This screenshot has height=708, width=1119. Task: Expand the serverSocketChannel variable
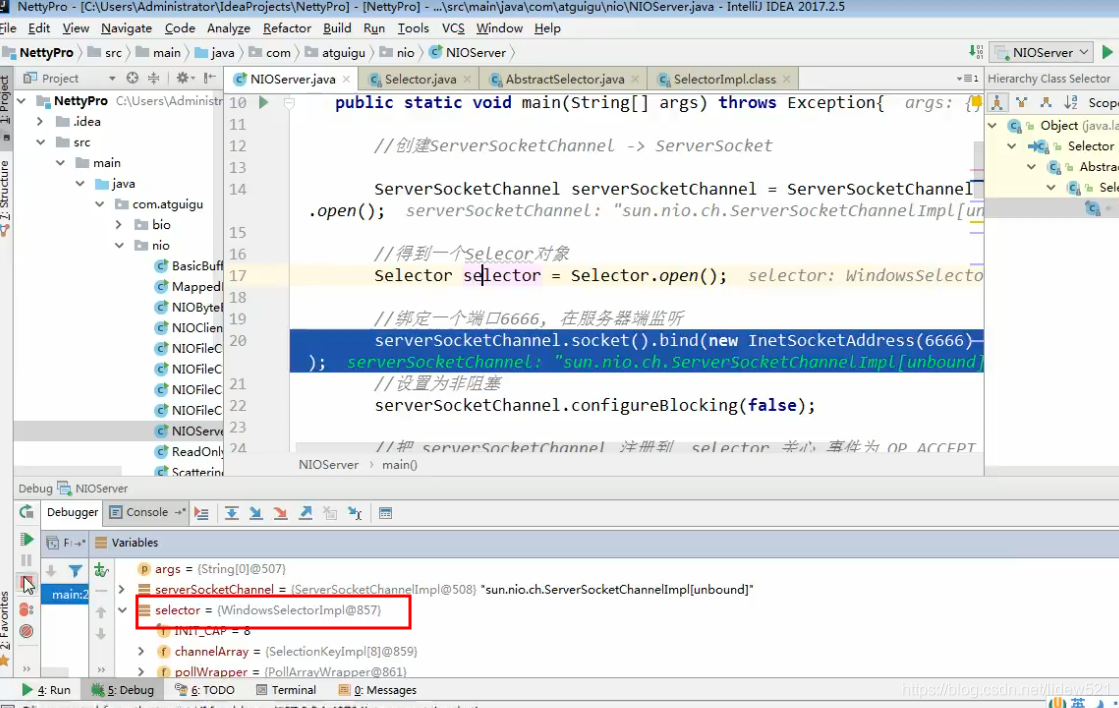[122, 590]
